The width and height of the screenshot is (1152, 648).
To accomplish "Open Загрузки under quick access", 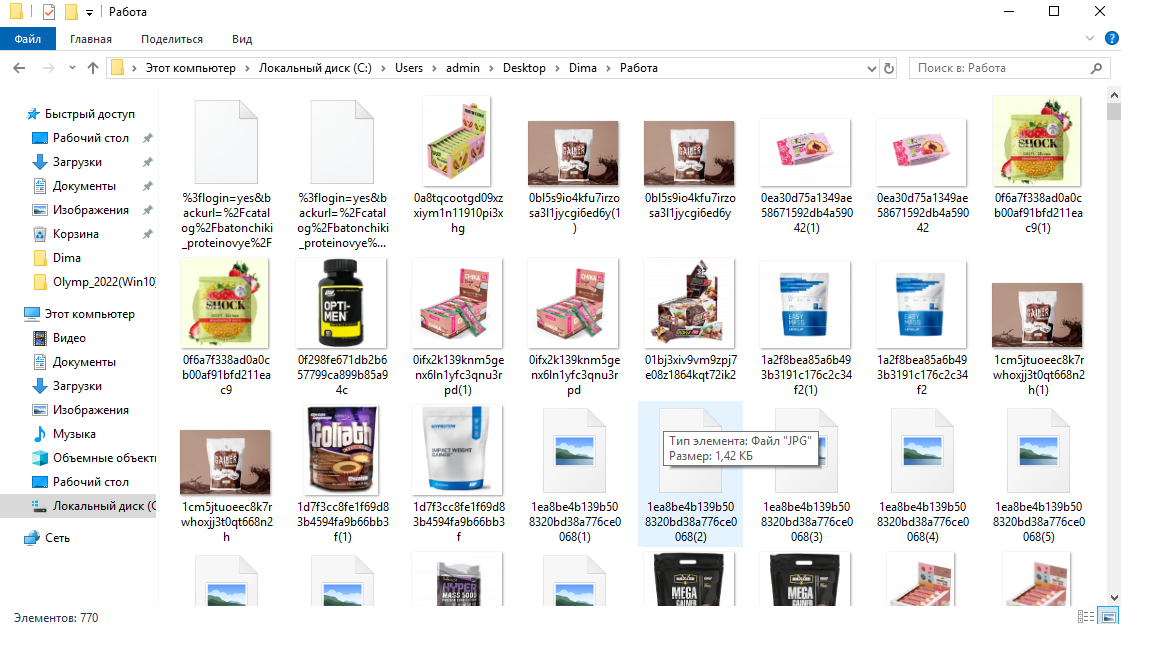I will 77,162.
